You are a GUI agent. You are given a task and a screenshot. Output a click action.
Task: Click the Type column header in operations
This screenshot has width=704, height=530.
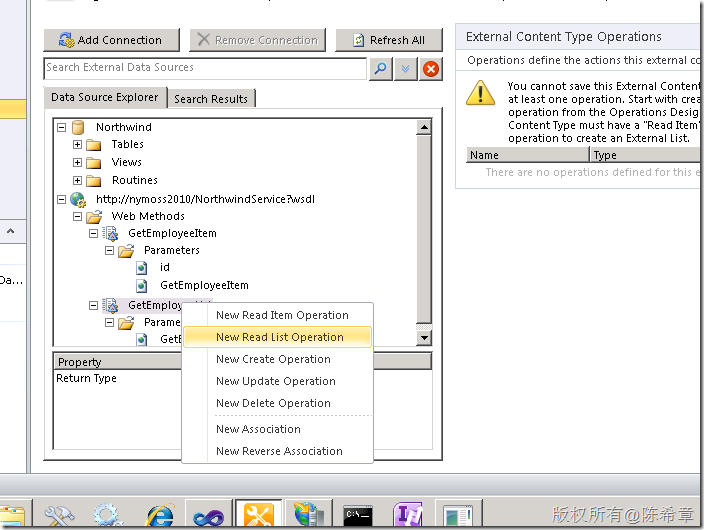646,155
